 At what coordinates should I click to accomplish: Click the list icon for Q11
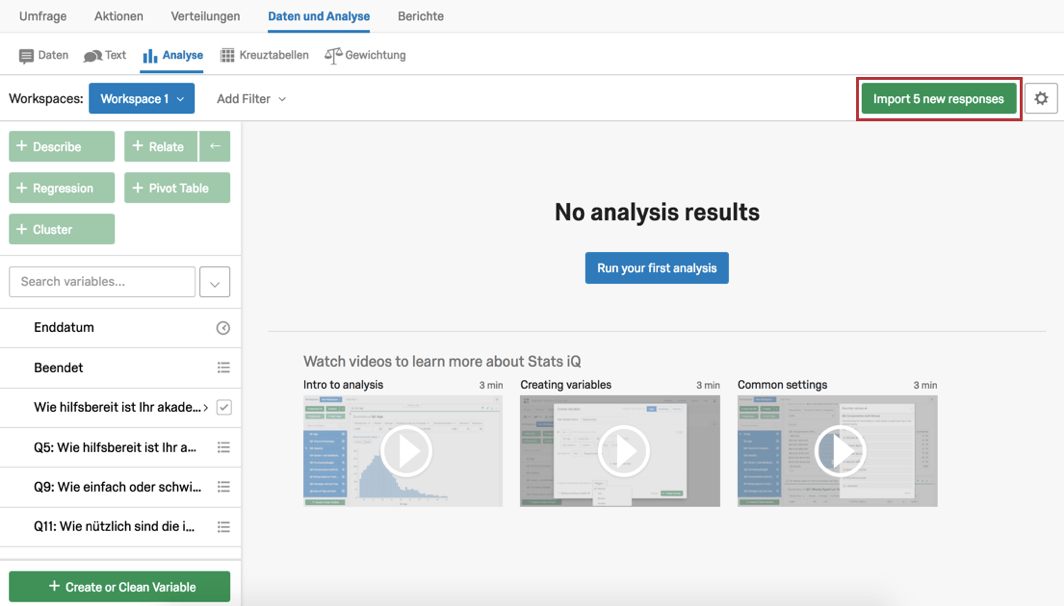point(223,527)
